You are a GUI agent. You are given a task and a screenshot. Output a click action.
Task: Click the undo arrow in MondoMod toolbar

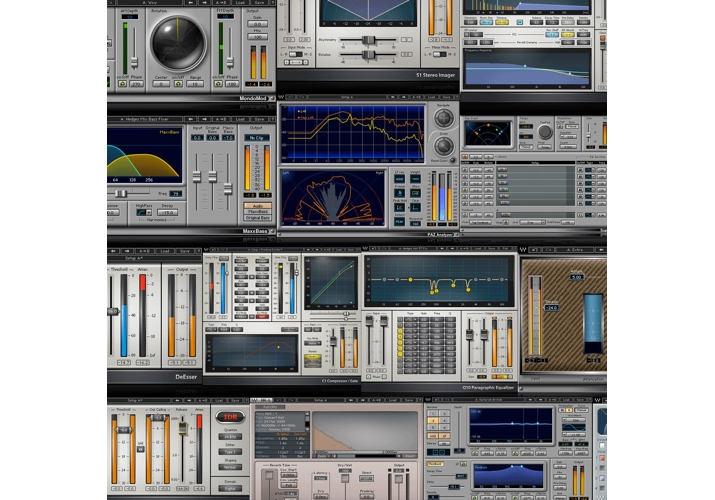pos(191,2)
